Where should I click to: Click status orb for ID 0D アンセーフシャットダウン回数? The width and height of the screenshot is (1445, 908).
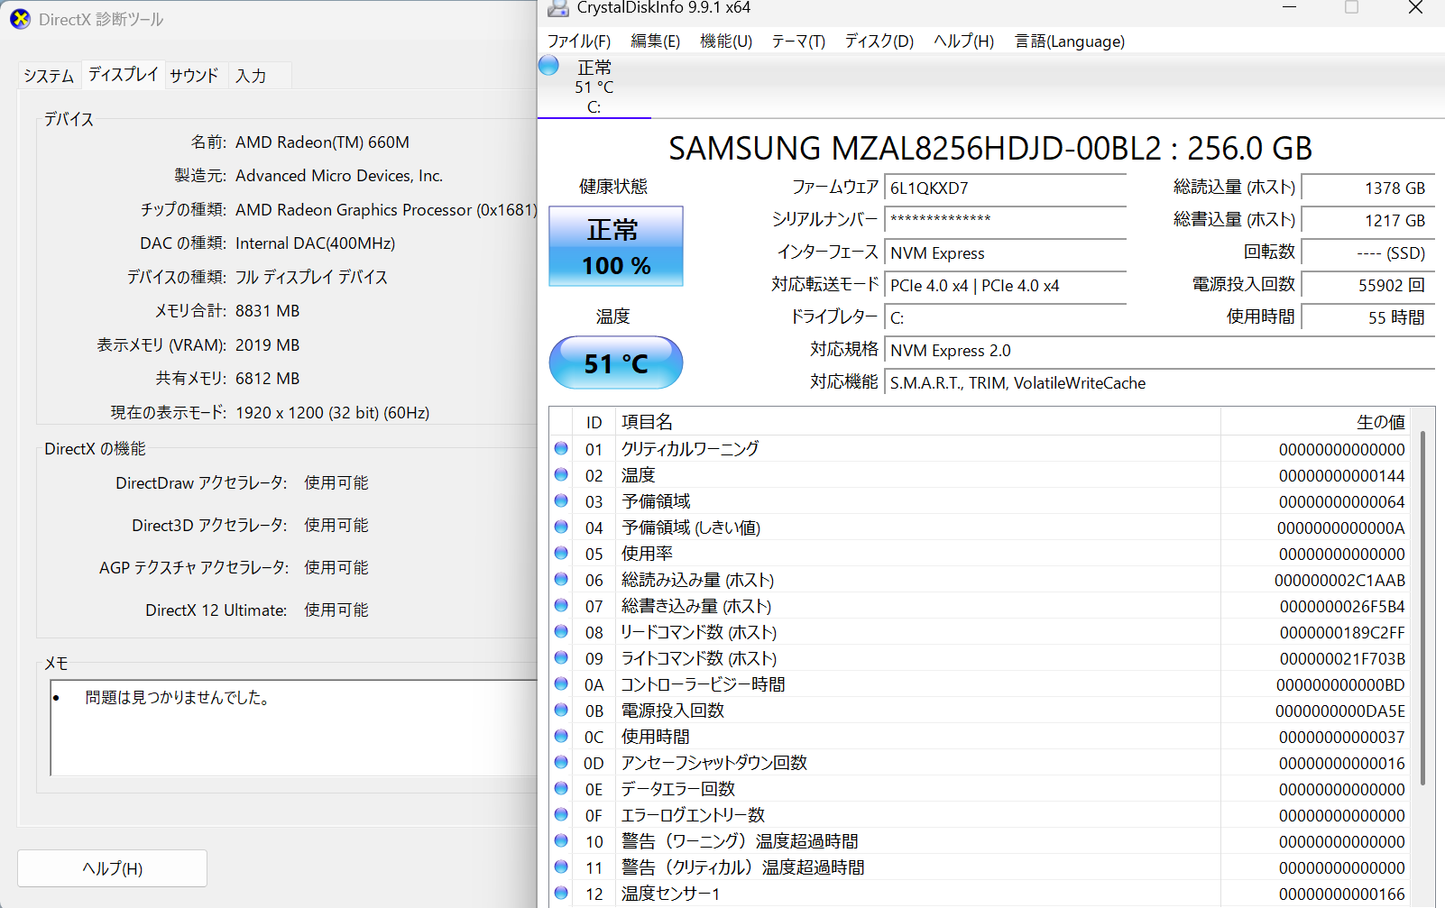561,762
